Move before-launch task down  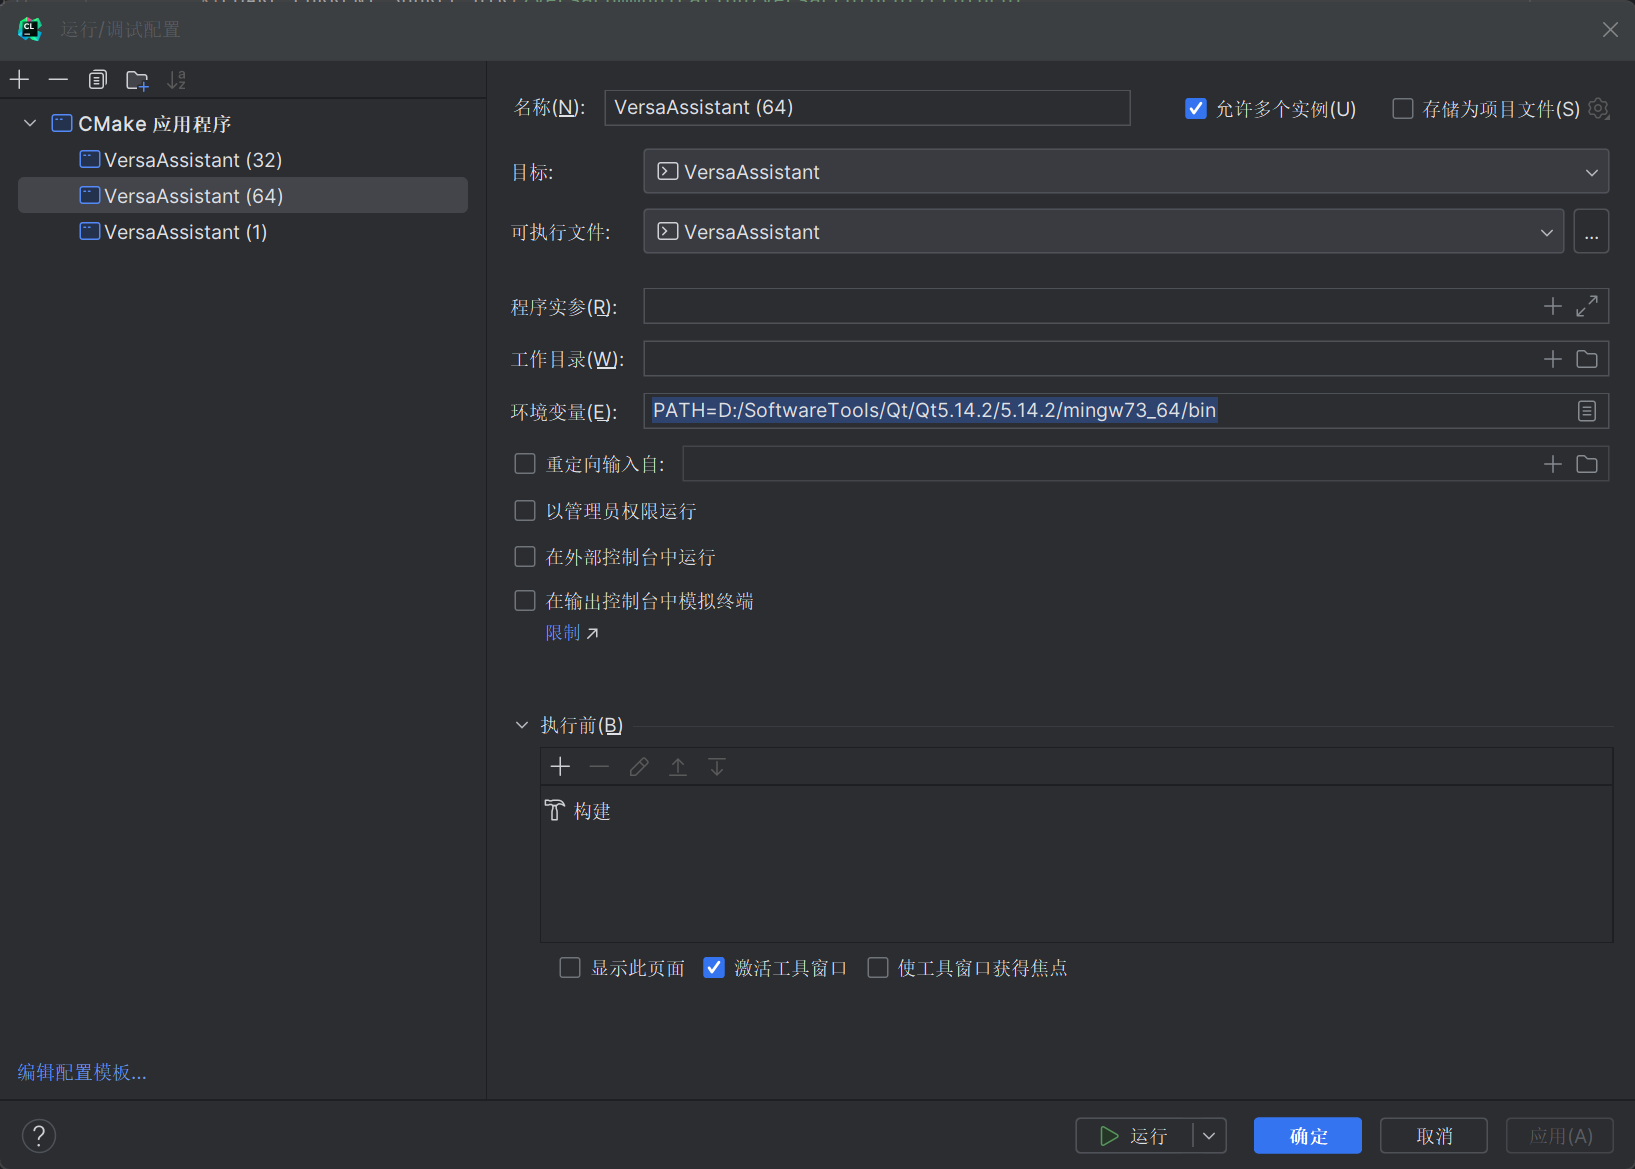(x=717, y=767)
